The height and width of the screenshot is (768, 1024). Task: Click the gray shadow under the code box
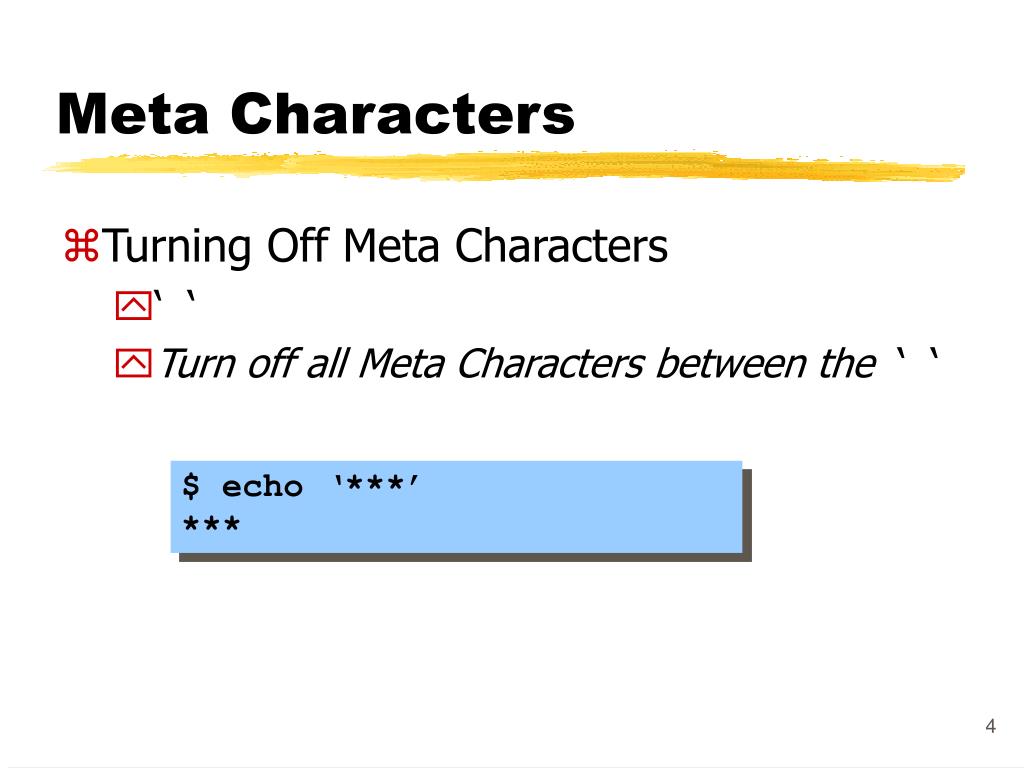pyautogui.click(x=465, y=557)
